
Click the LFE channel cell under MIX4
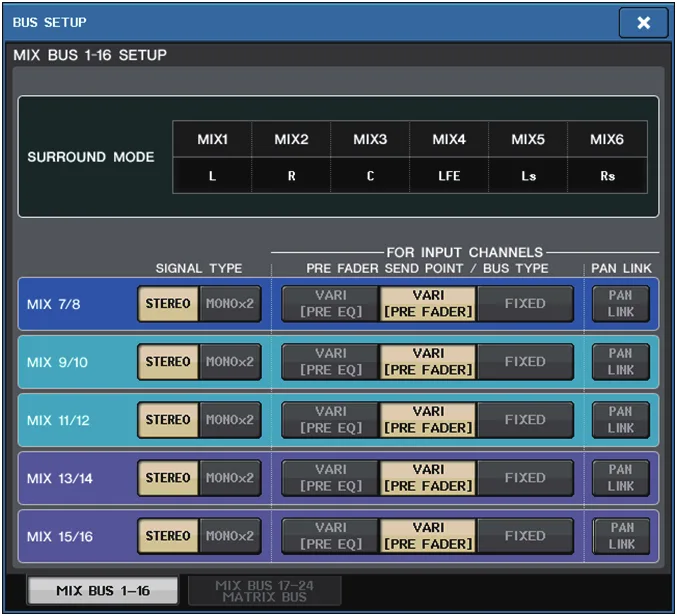point(449,176)
